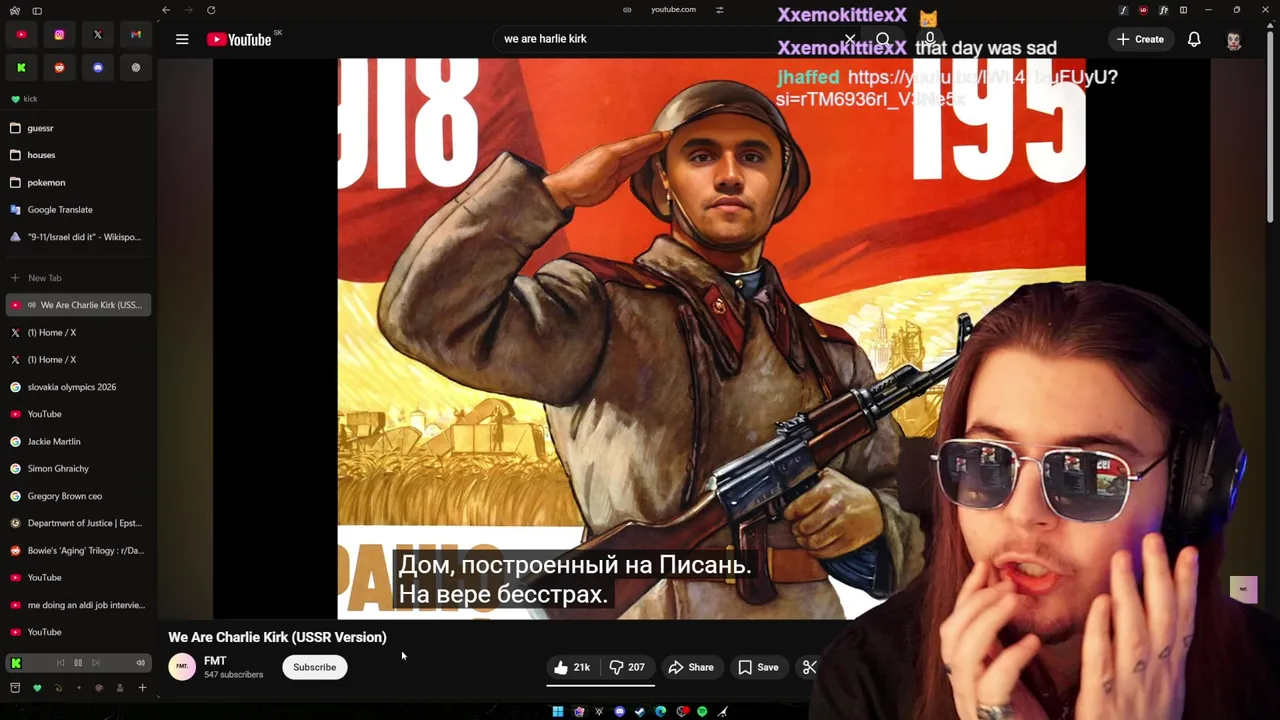Open the Spotify icon in the taskbar

[x=702, y=712]
